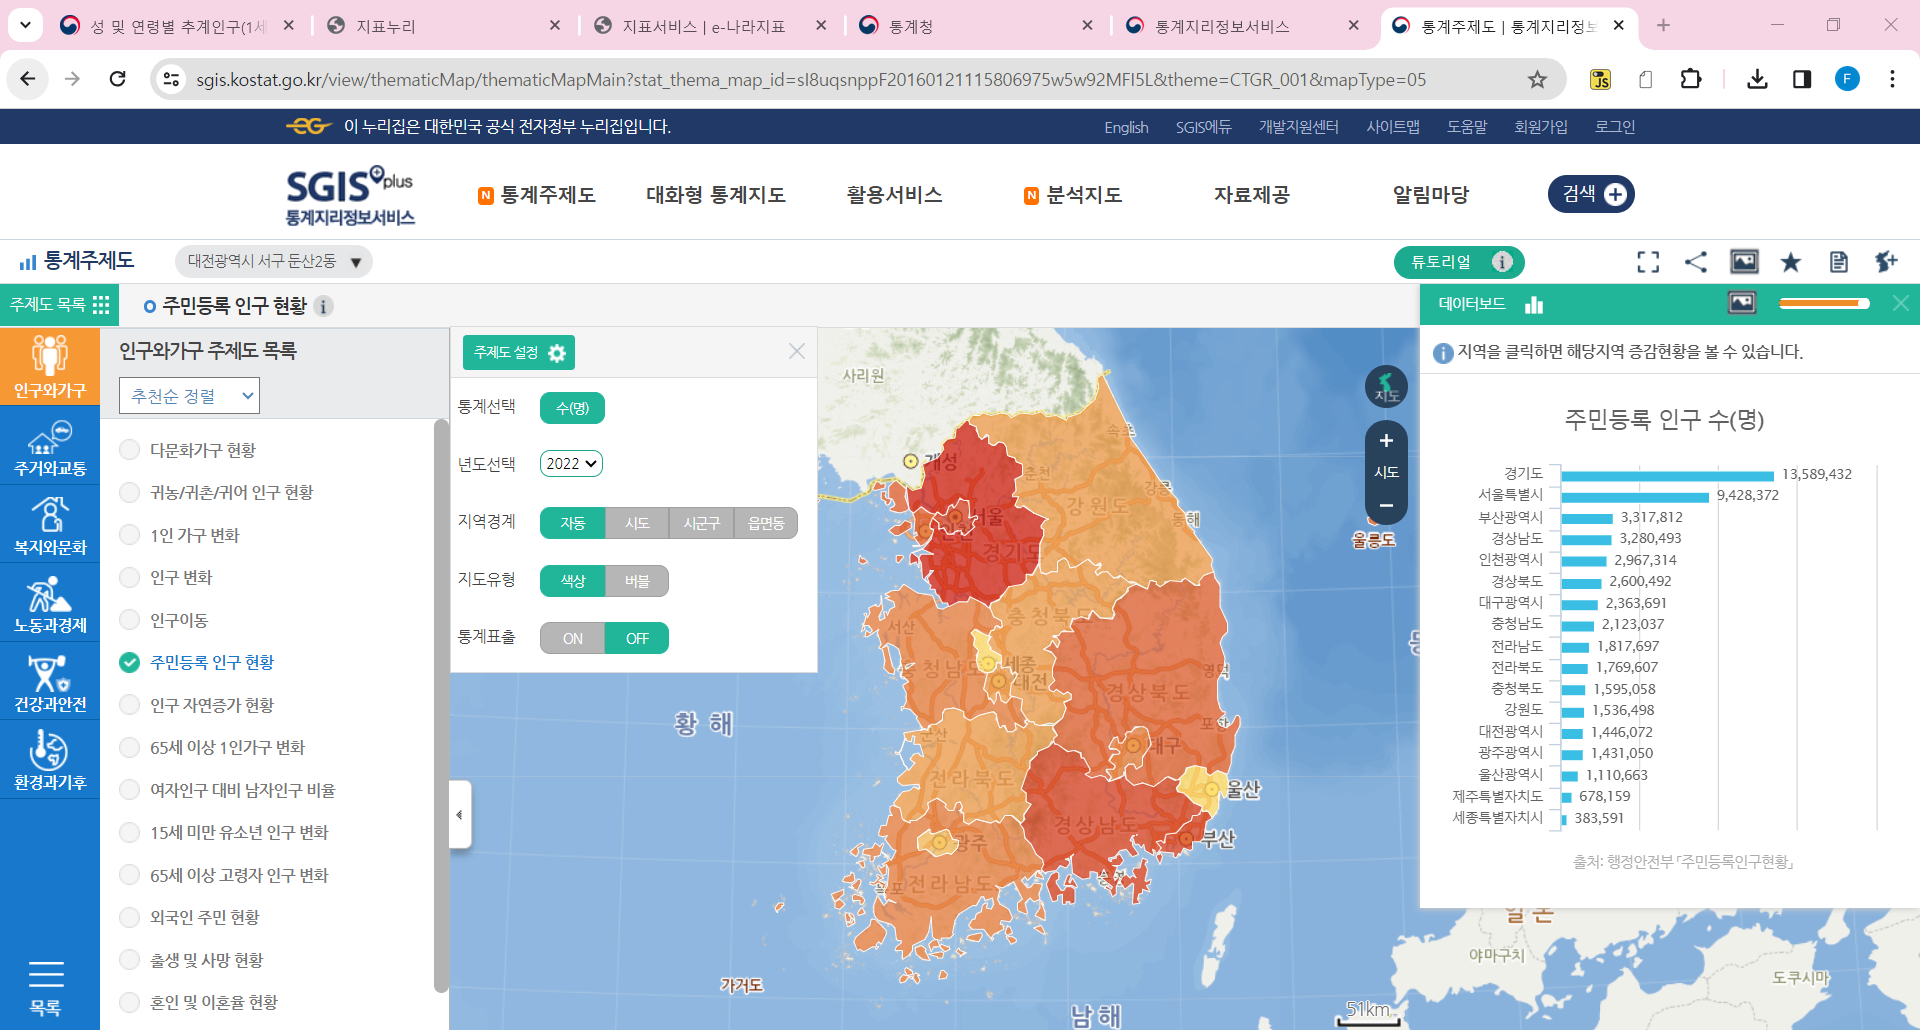1920x1030 pixels.
Task: Click the share icon in map toolbar
Action: (1696, 262)
